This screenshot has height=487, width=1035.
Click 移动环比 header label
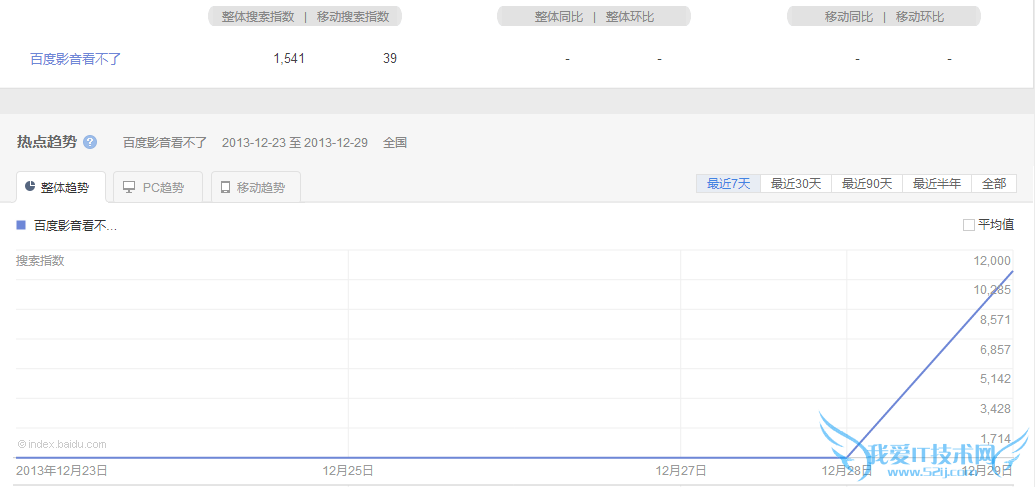[920, 17]
